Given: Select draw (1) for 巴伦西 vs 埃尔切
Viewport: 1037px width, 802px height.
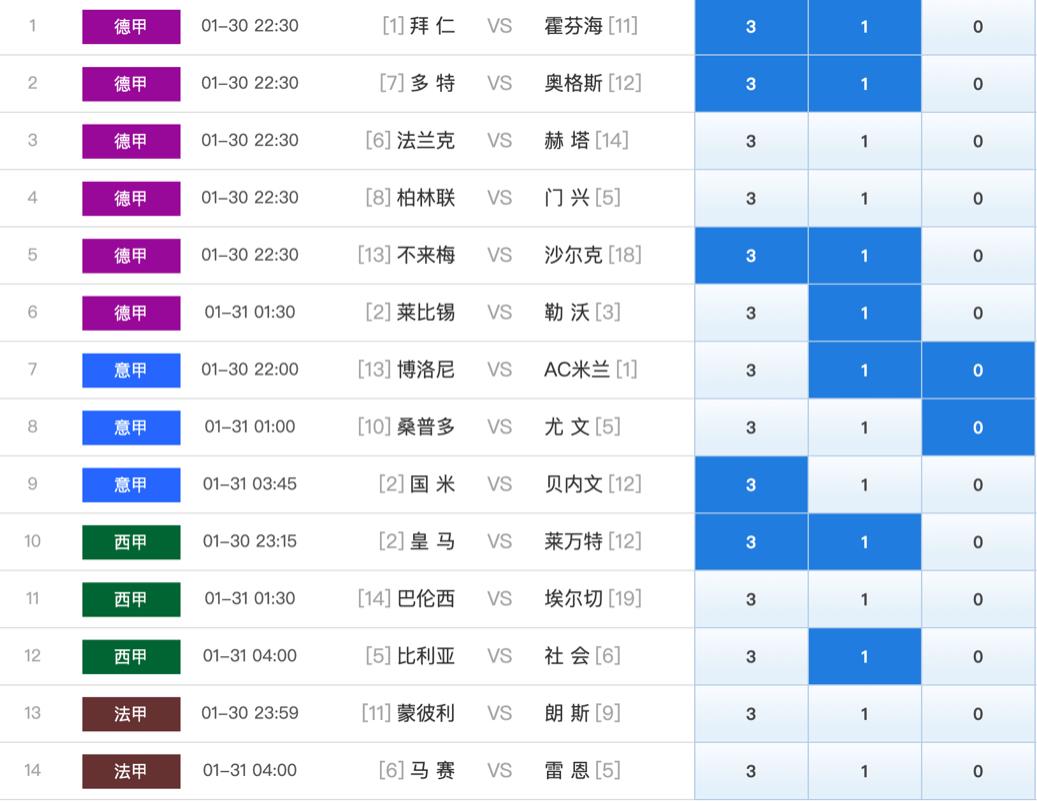Looking at the screenshot, I should point(864,600).
